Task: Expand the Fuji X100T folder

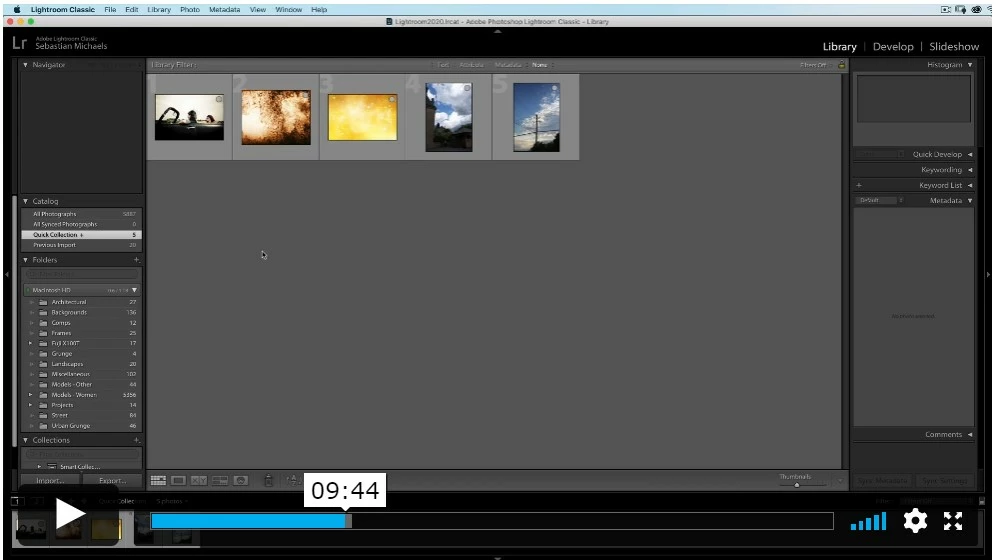Action: (30, 343)
